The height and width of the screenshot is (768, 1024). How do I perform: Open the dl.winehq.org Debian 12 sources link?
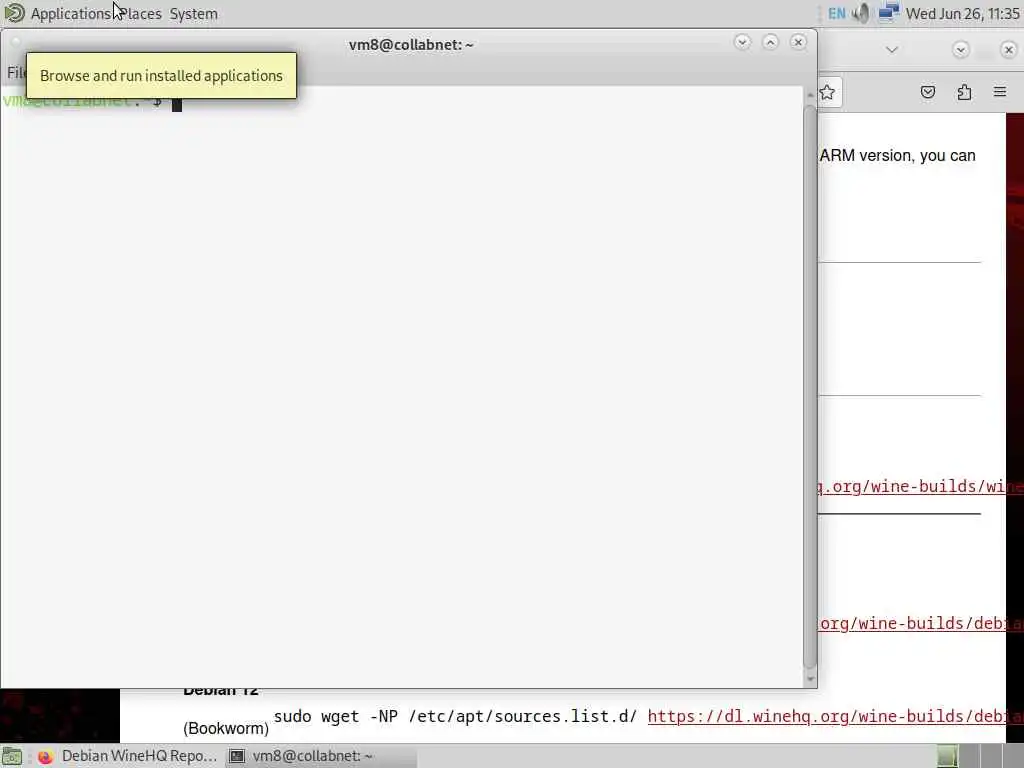click(835, 716)
